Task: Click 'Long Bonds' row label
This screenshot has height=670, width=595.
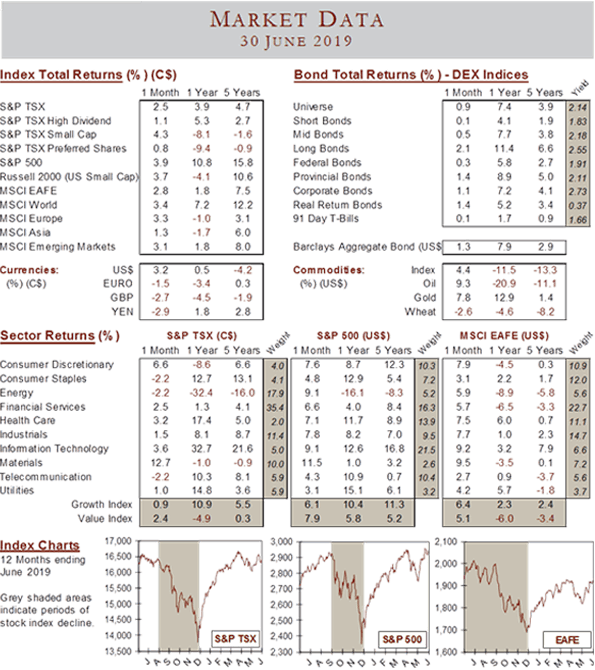Action: [321, 149]
